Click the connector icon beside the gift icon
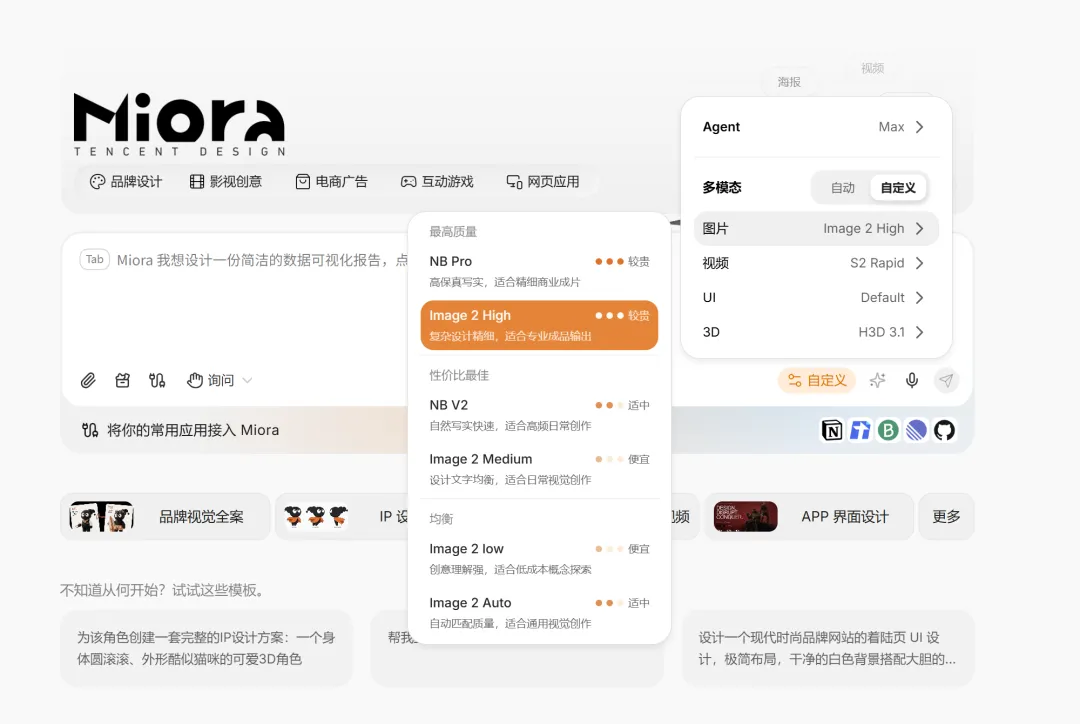This screenshot has height=724, width=1080. 157,380
